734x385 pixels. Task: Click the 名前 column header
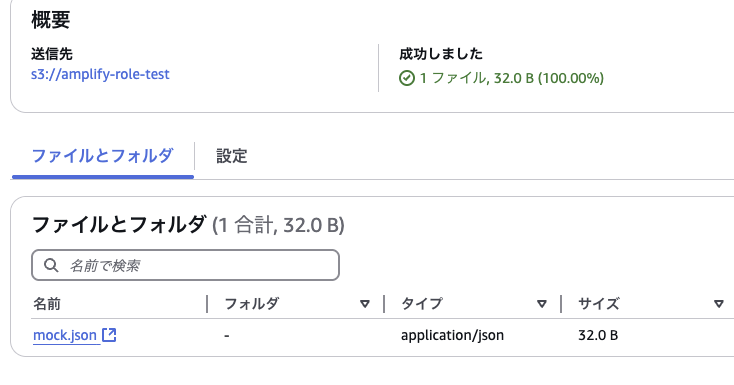coord(47,304)
